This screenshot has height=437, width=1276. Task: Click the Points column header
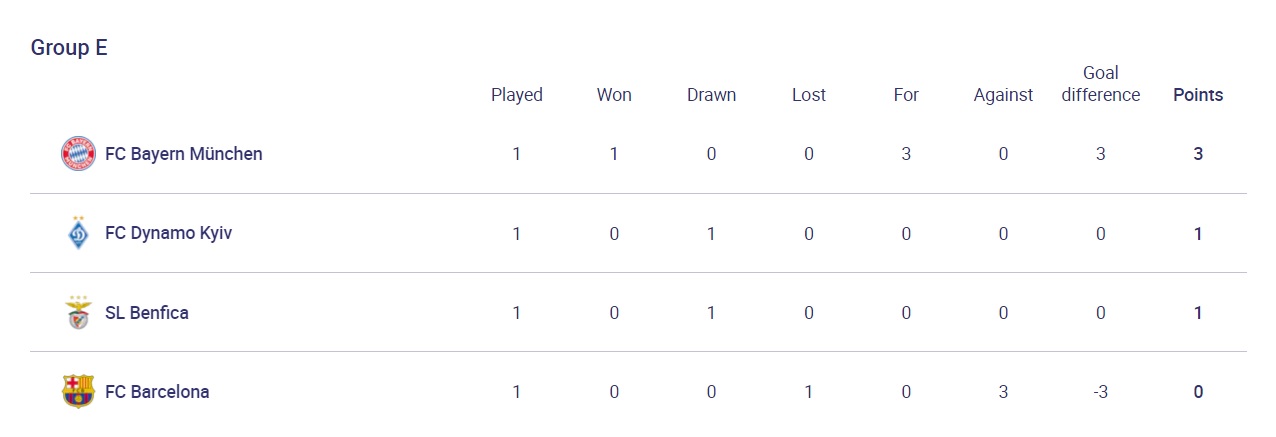(1198, 95)
